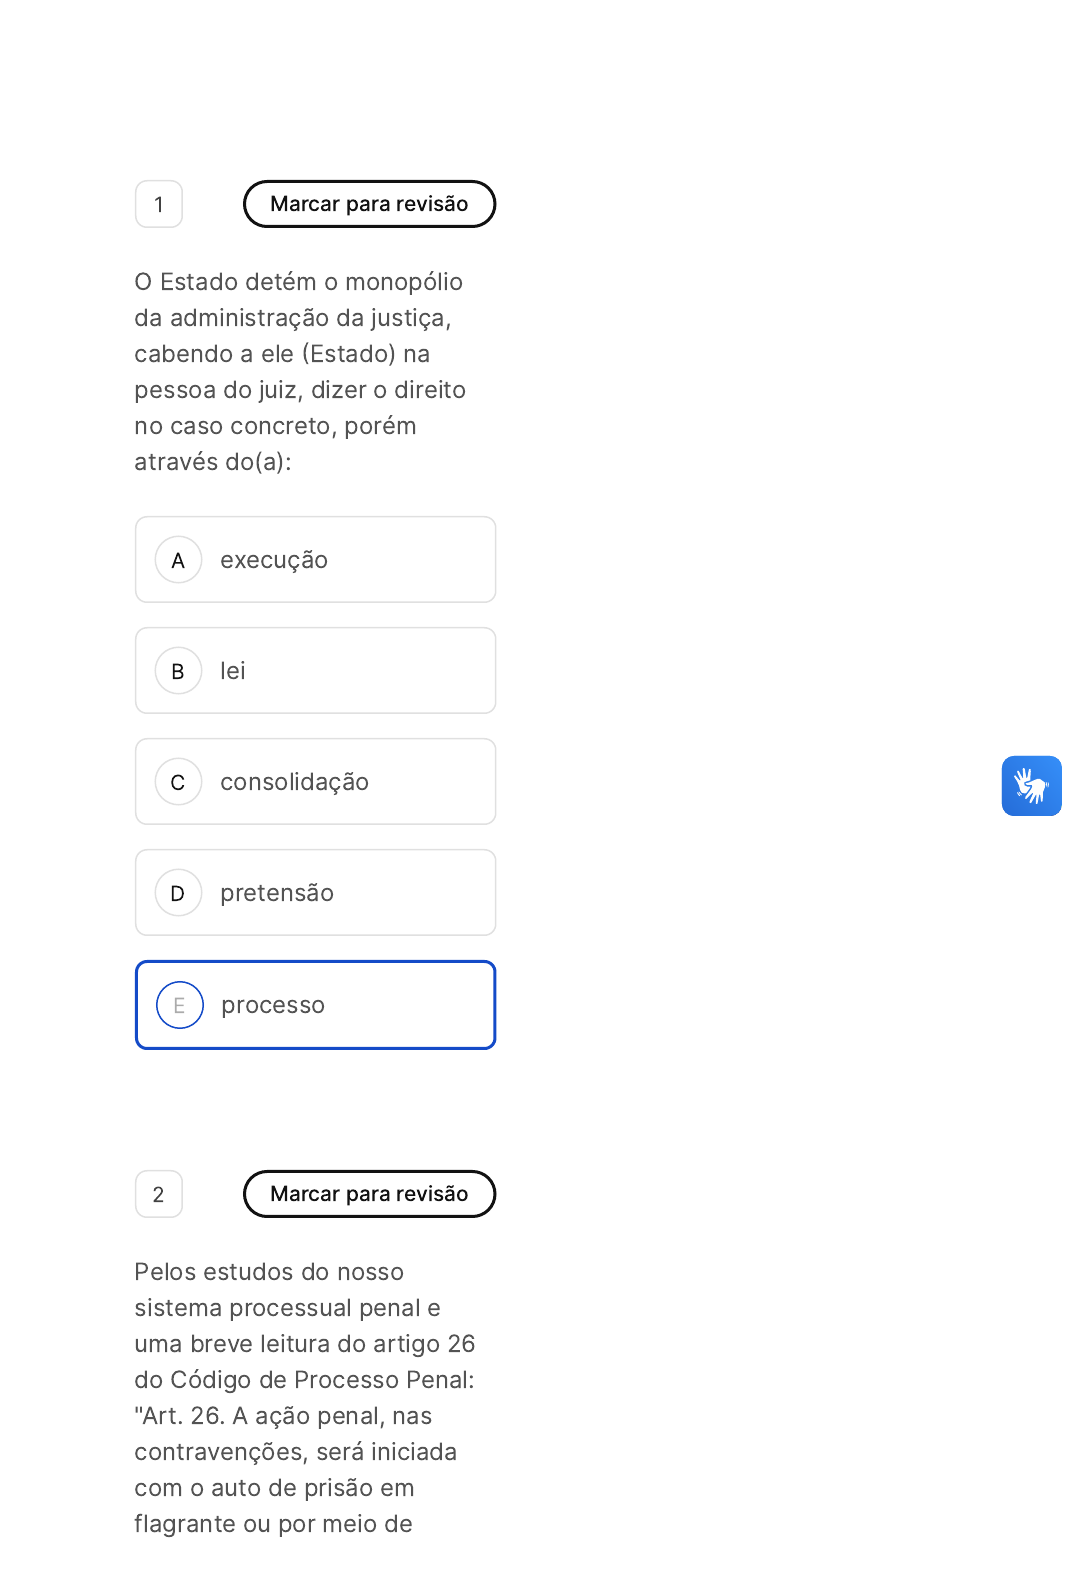1078x1571 pixels.
Task: Click the line "Pelos estudos do nosso"
Action: tap(269, 1272)
